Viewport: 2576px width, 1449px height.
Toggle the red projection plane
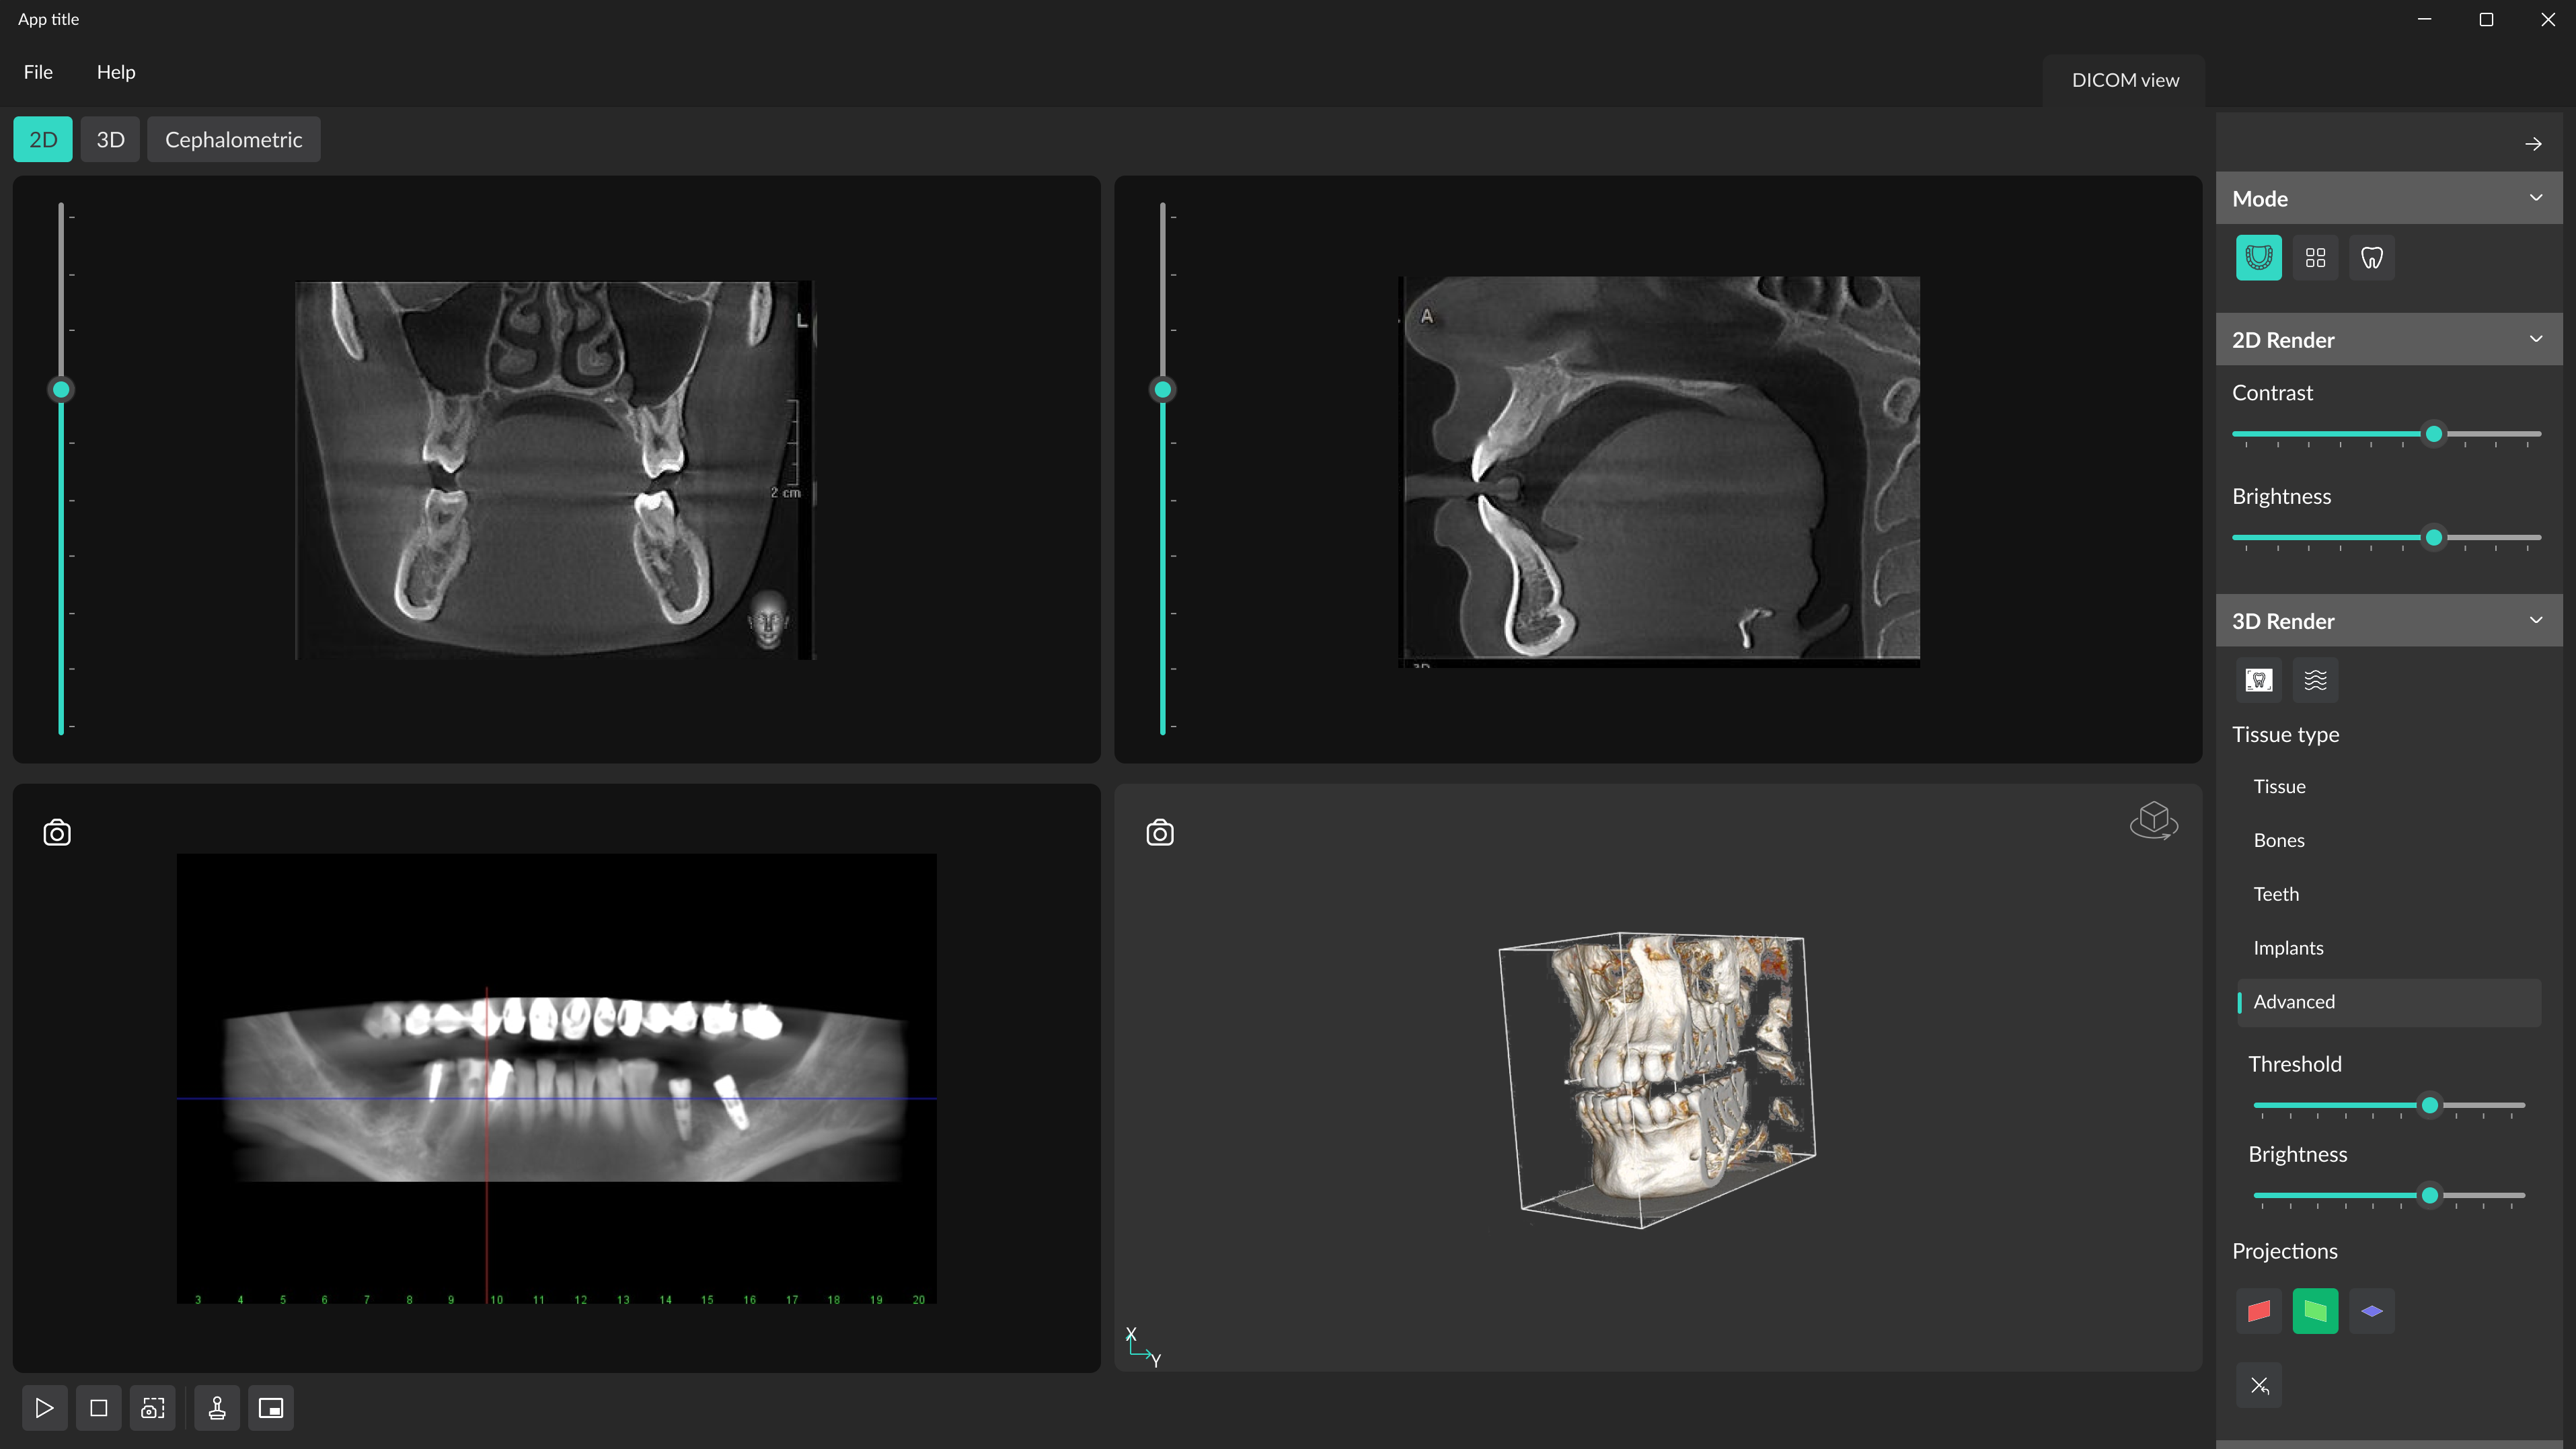coord(2258,1311)
